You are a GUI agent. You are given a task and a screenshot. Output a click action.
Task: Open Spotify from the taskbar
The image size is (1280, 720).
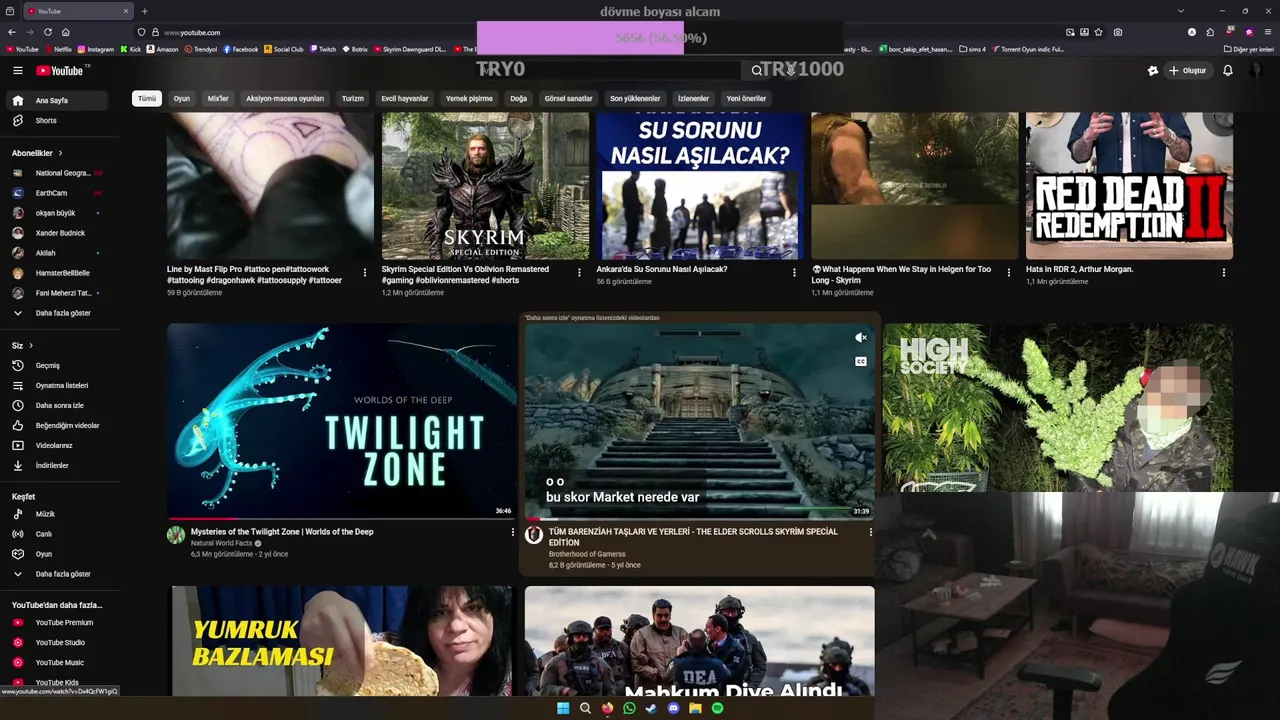tap(717, 708)
